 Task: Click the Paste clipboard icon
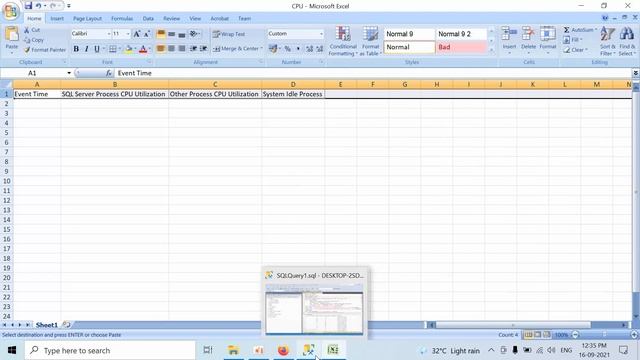tap(11, 34)
